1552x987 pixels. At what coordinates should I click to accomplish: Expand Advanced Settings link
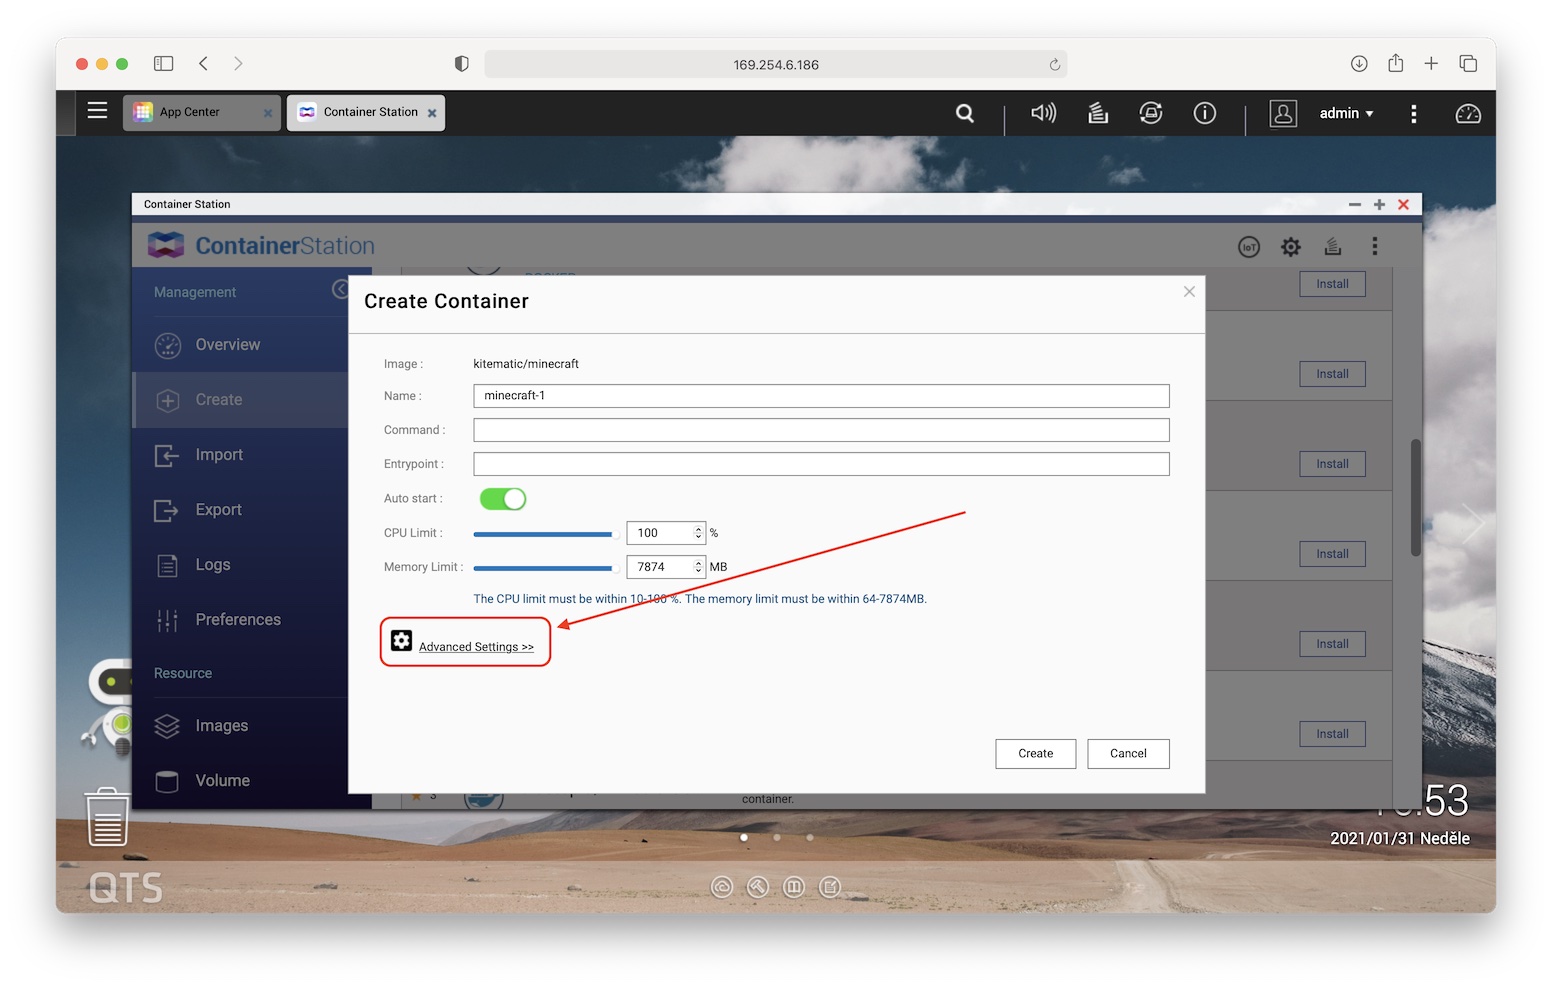coord(476,647)
